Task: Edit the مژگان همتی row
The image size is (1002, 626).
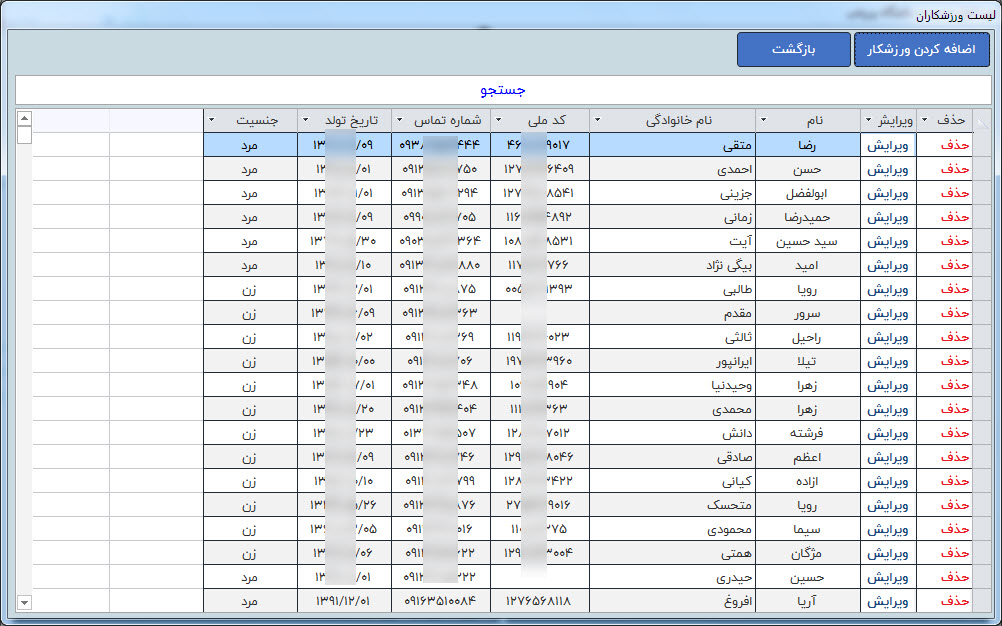Action: point(887,553)
